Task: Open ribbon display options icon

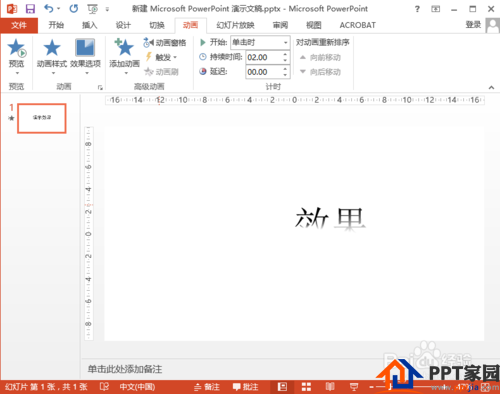Action: 435,9
